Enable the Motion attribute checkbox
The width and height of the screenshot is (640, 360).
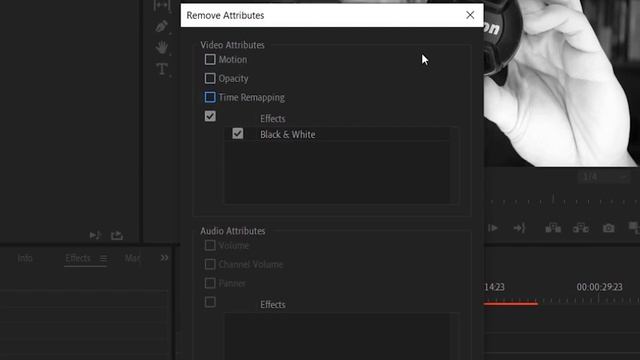click(210, 59)
